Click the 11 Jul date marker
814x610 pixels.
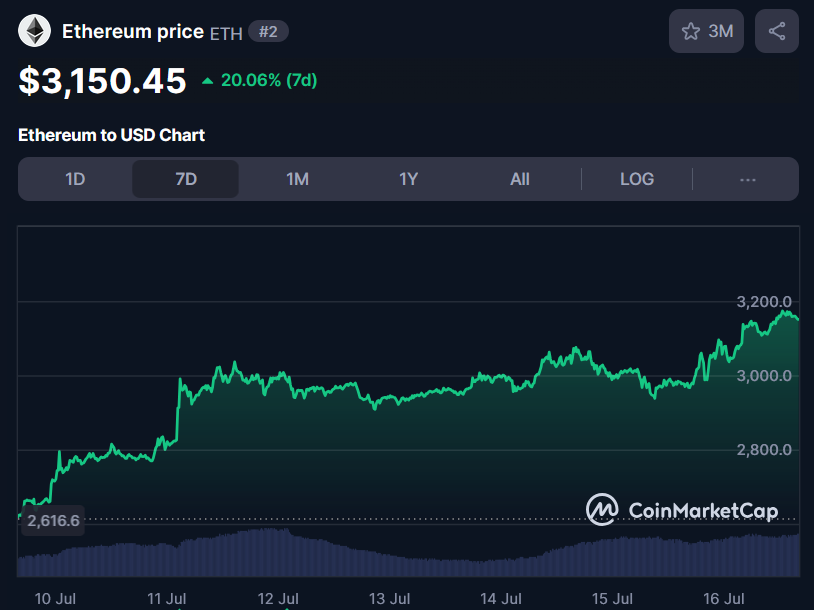pyautogui.click(x=166, y=599)
